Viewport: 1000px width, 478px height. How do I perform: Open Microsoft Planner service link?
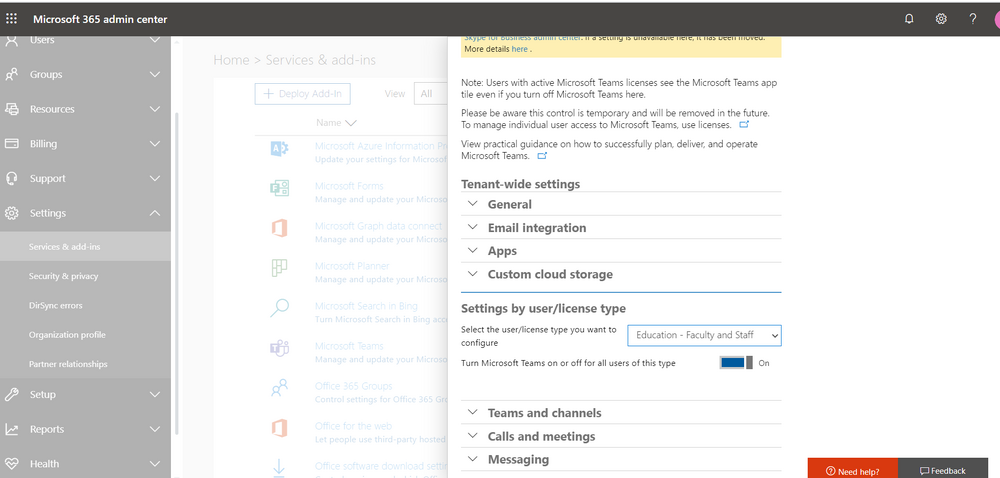[x=352, y=266]
